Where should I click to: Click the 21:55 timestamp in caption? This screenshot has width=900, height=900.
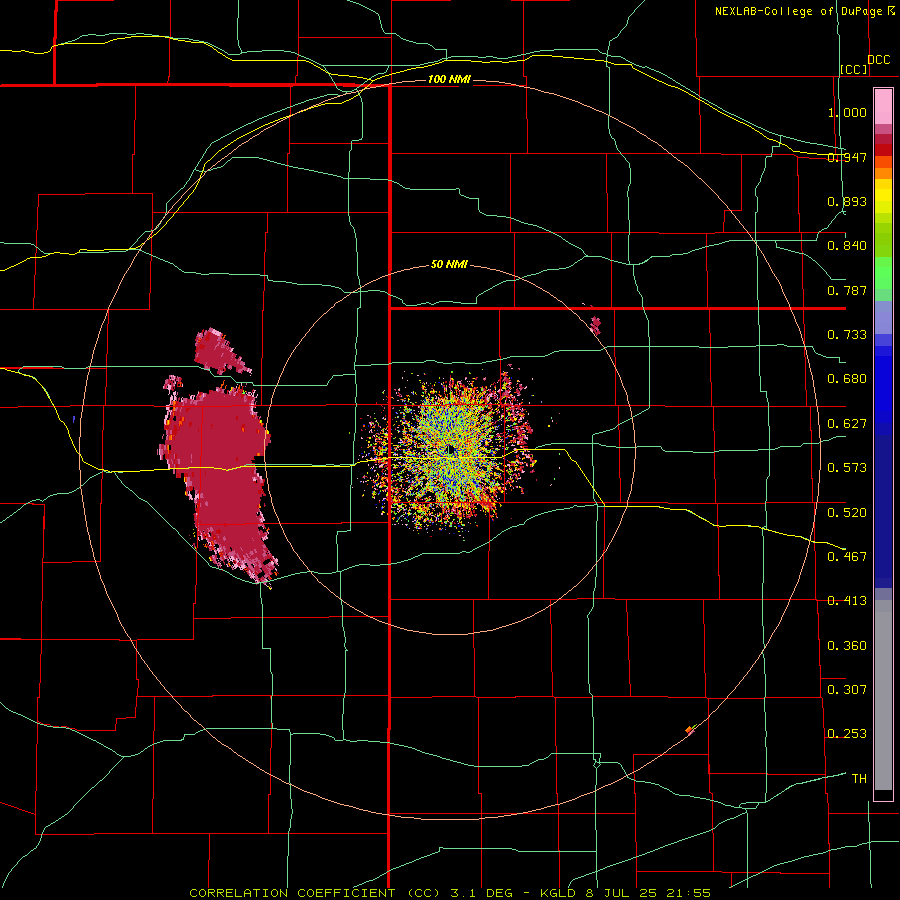tap(688, 893)
